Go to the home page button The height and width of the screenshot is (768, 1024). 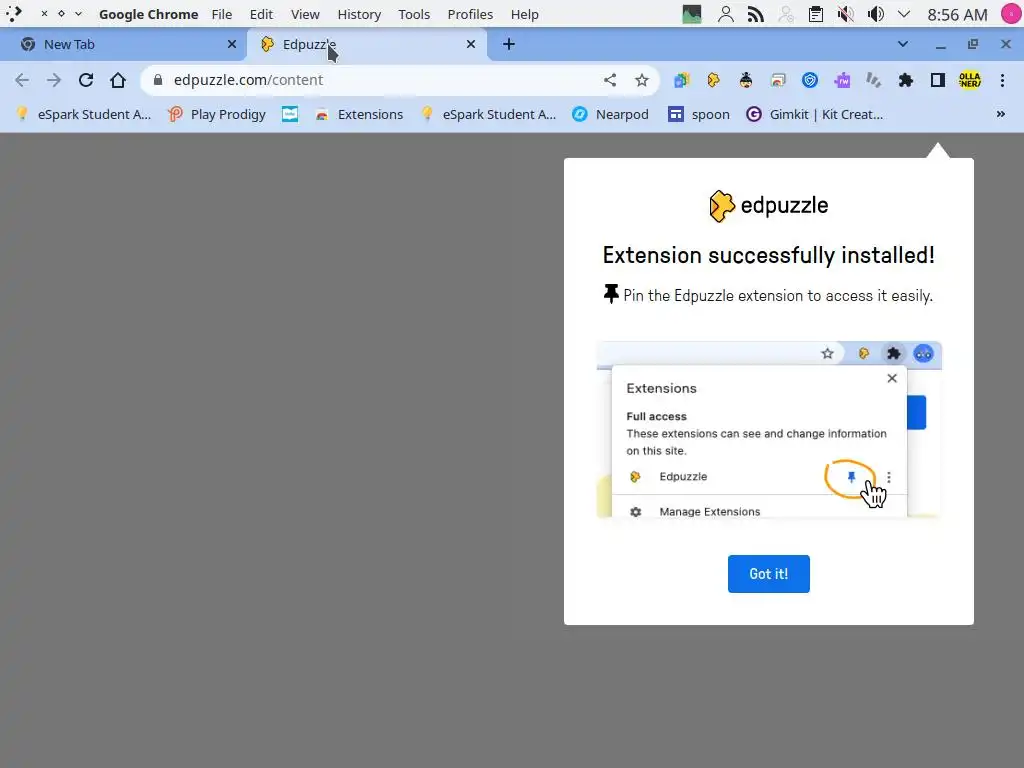(118, 80)
